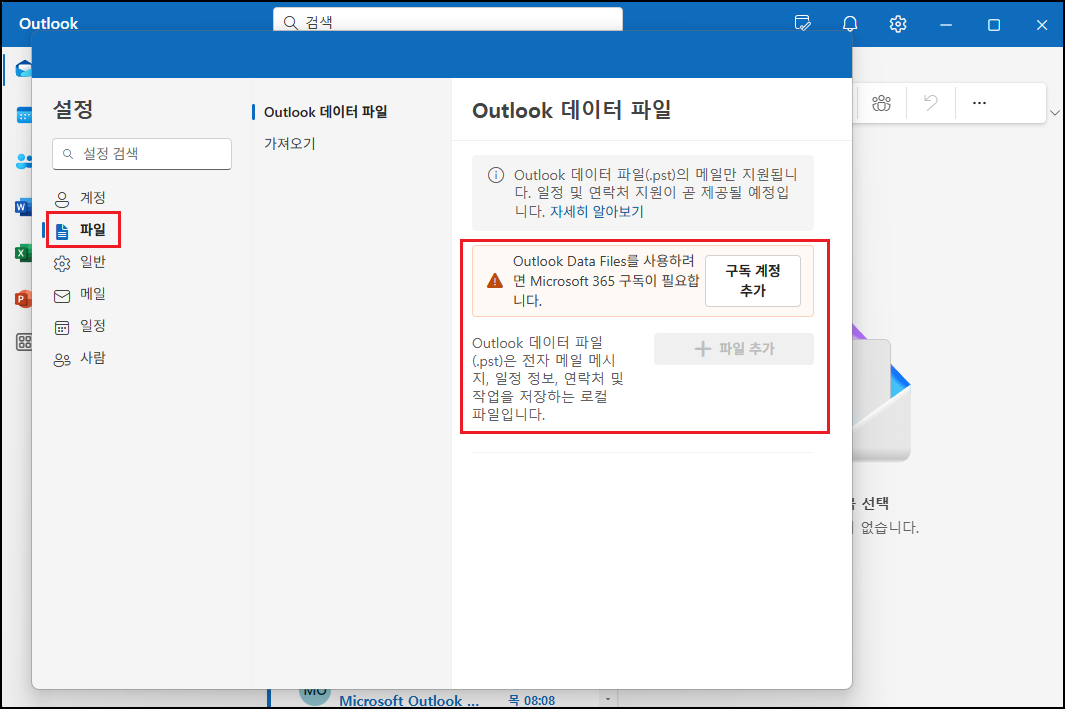Open the 메일 settings category
Screen dimensions: 1065x709
point(80,294)
